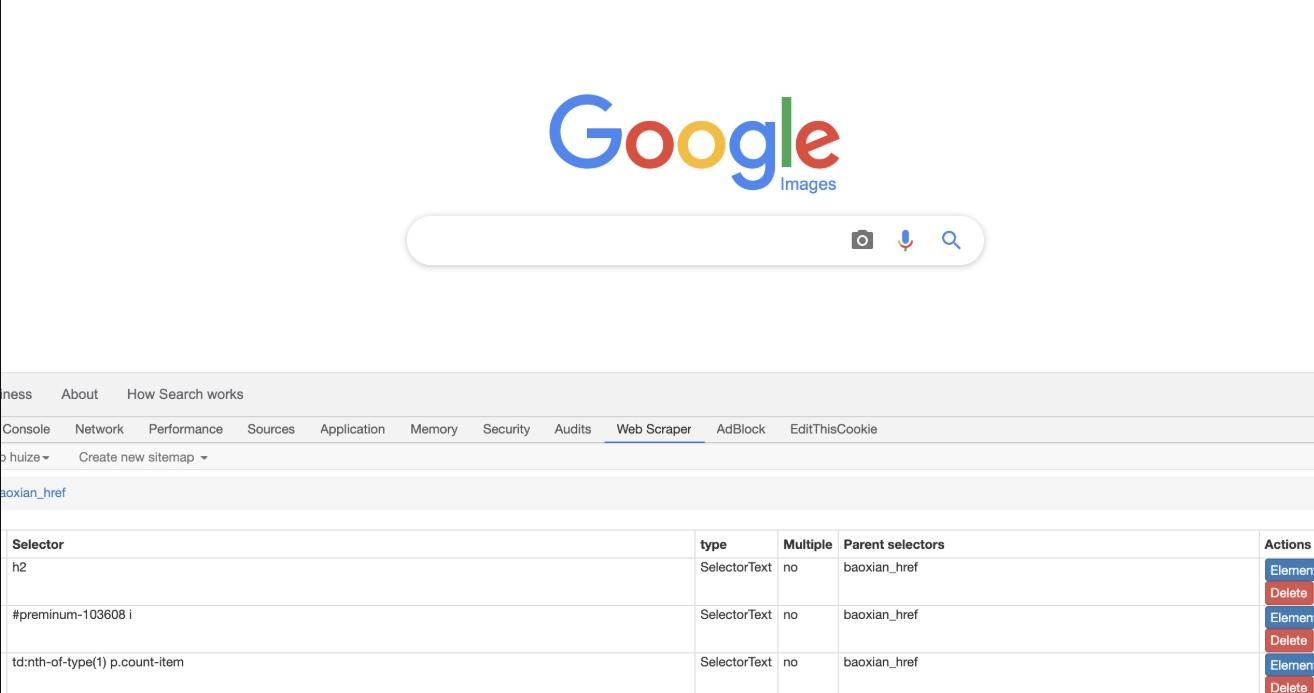Viewport: 1314px width, 693px height.
Task: Open the EditThisCookie tab
Action: point(833,429)
